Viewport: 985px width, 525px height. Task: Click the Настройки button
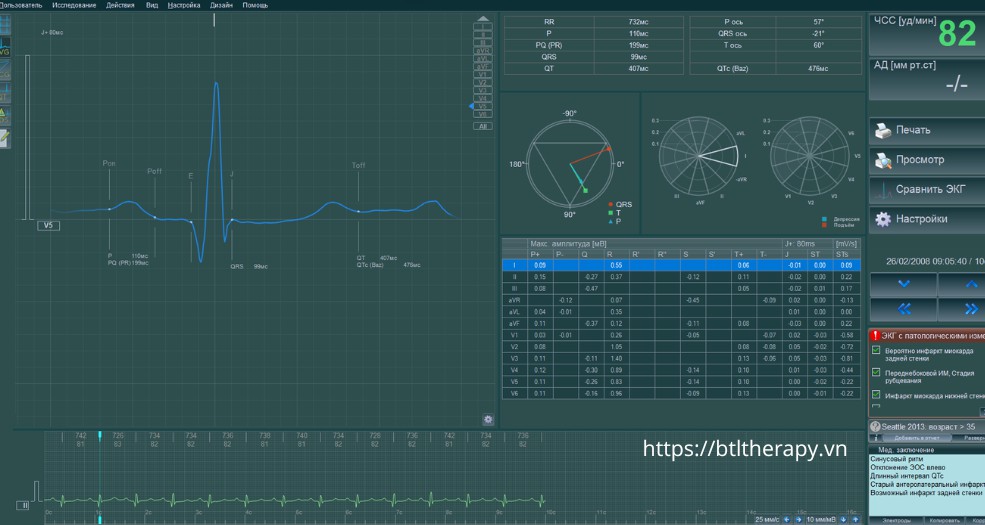927,219
